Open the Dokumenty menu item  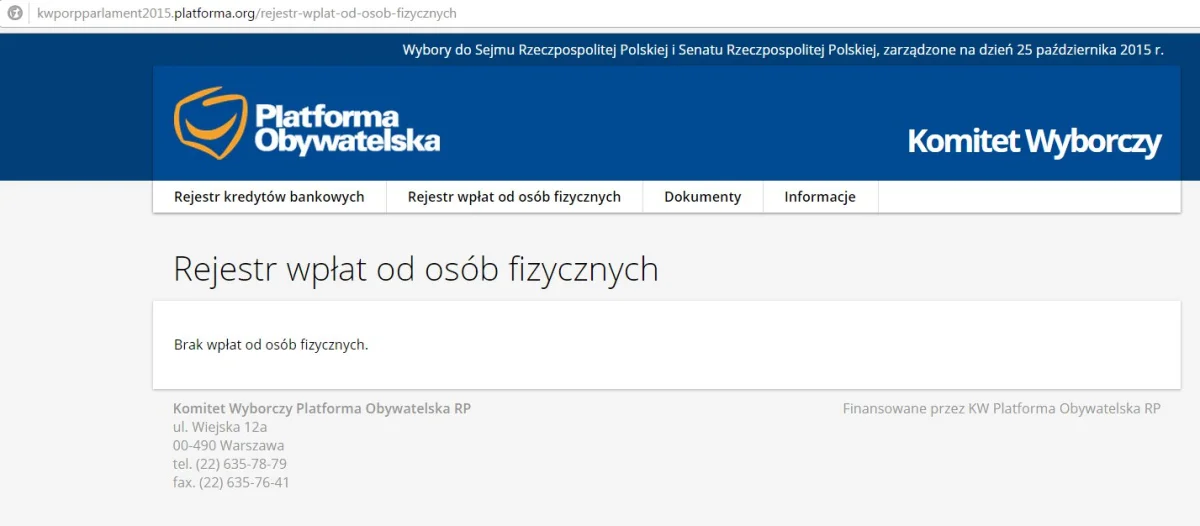702,197
